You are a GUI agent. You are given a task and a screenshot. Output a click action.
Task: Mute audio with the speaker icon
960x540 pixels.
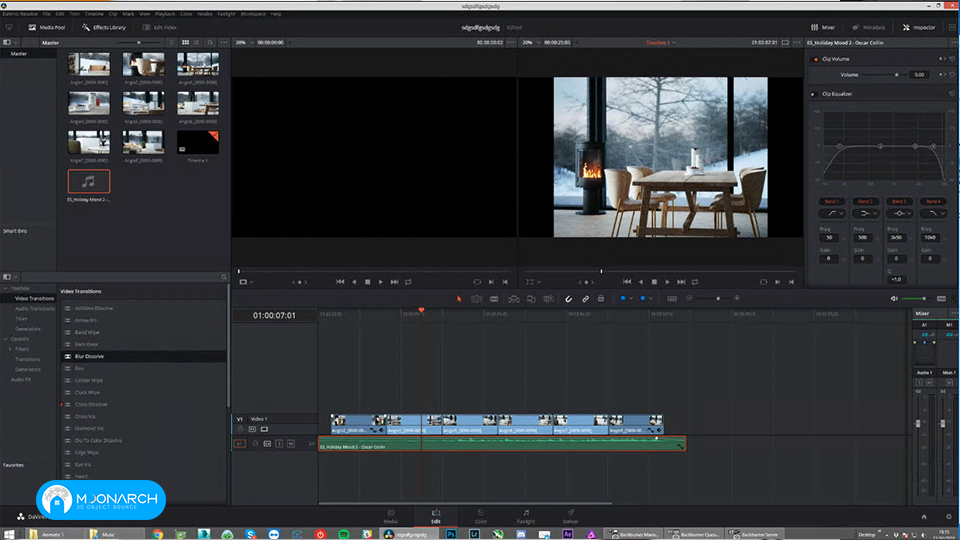[x=894, y=298]
